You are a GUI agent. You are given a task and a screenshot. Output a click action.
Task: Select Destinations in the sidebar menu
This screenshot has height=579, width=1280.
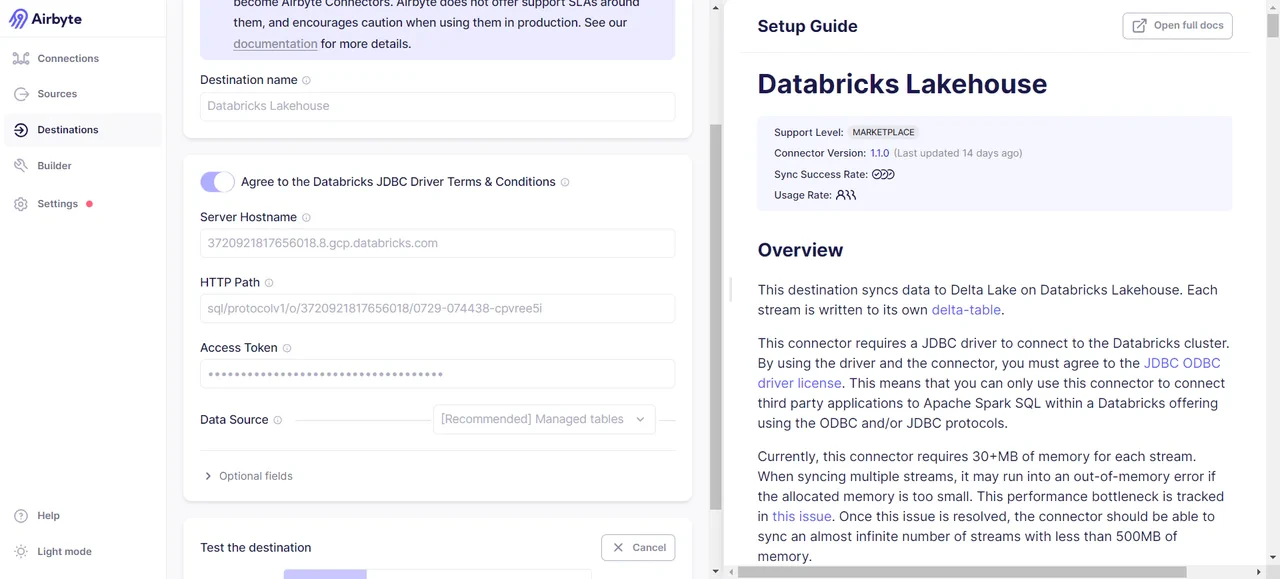[22, 129]
